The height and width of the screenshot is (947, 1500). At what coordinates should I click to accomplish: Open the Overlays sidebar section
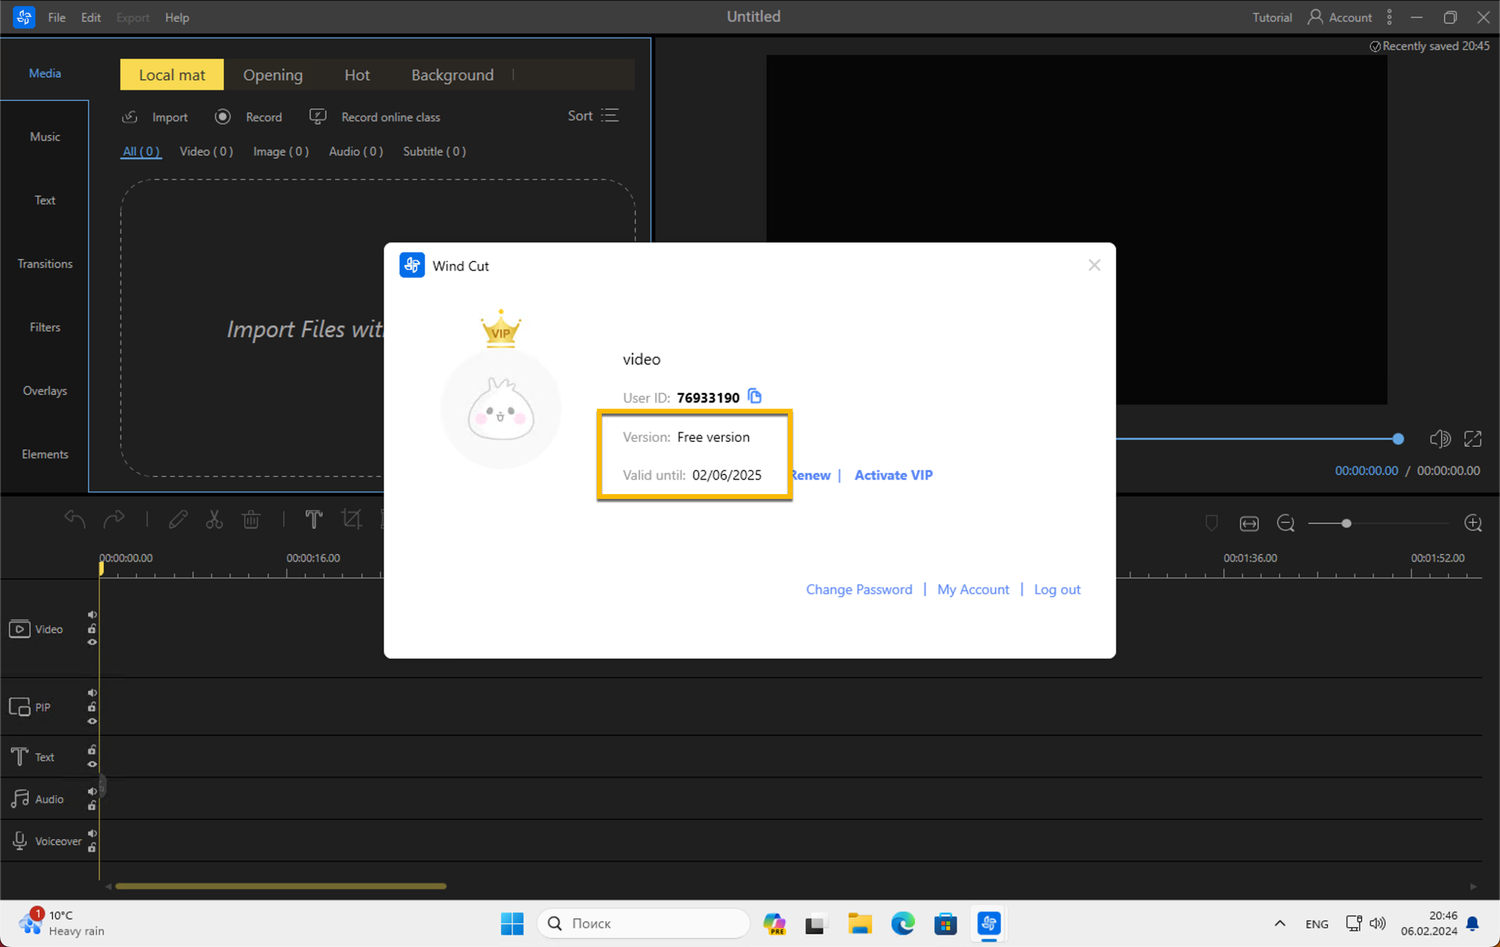(45, 391)
